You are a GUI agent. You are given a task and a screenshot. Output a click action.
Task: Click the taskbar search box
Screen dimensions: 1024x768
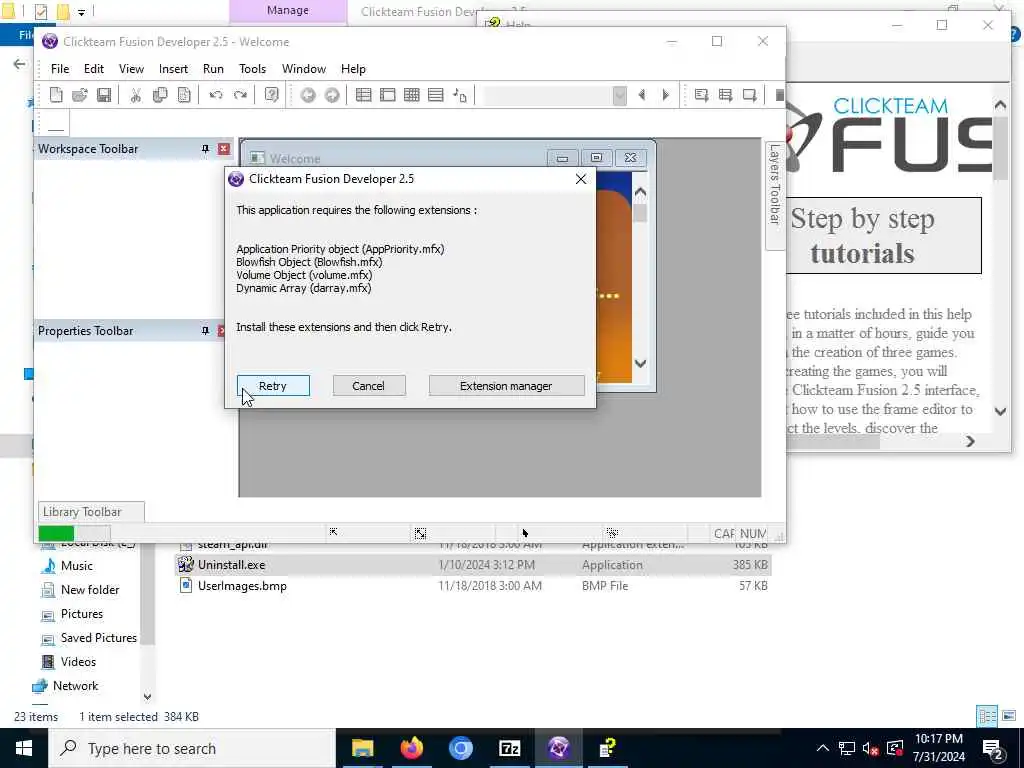pos(192,748)
